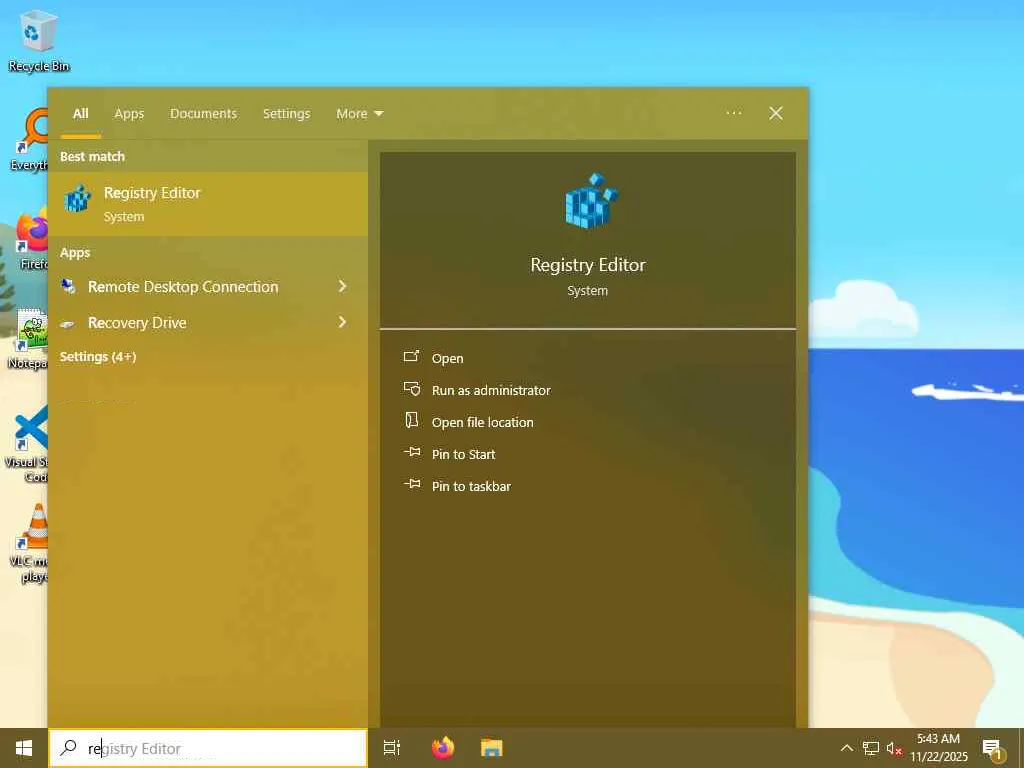The image size is (1024, 768).
Task: Launch Firefox from the taskbar
Action: coord(443,748)
